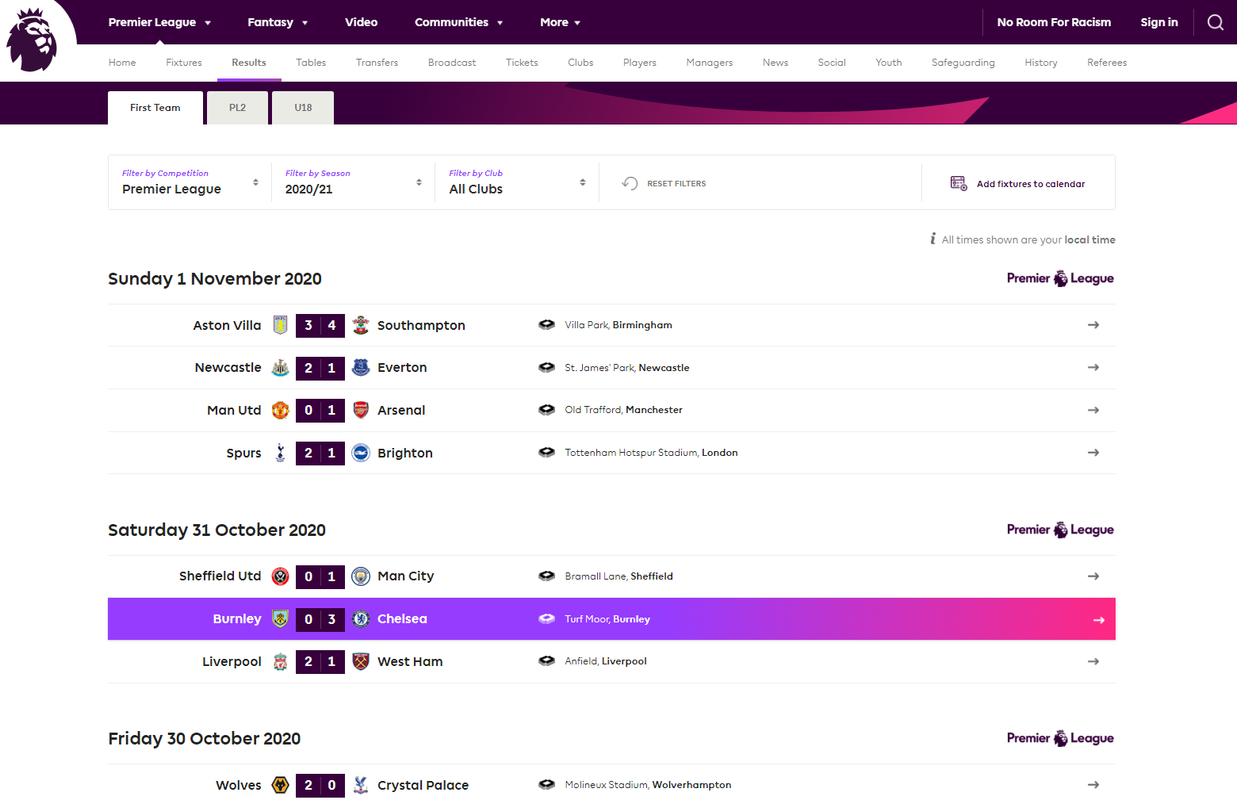Open the Tables navigation item
1237x800 pixels.
tap(311, 62)
